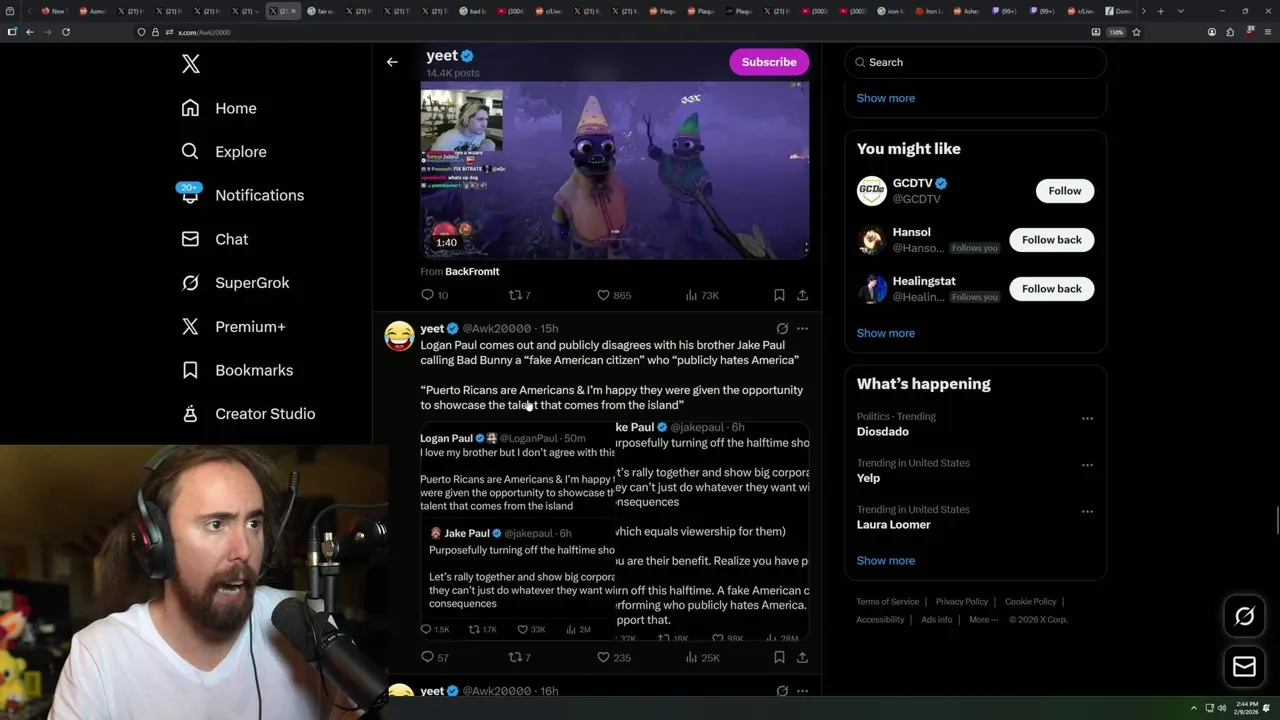
Task: Expand the footer More menu
Action: point(983,620)
